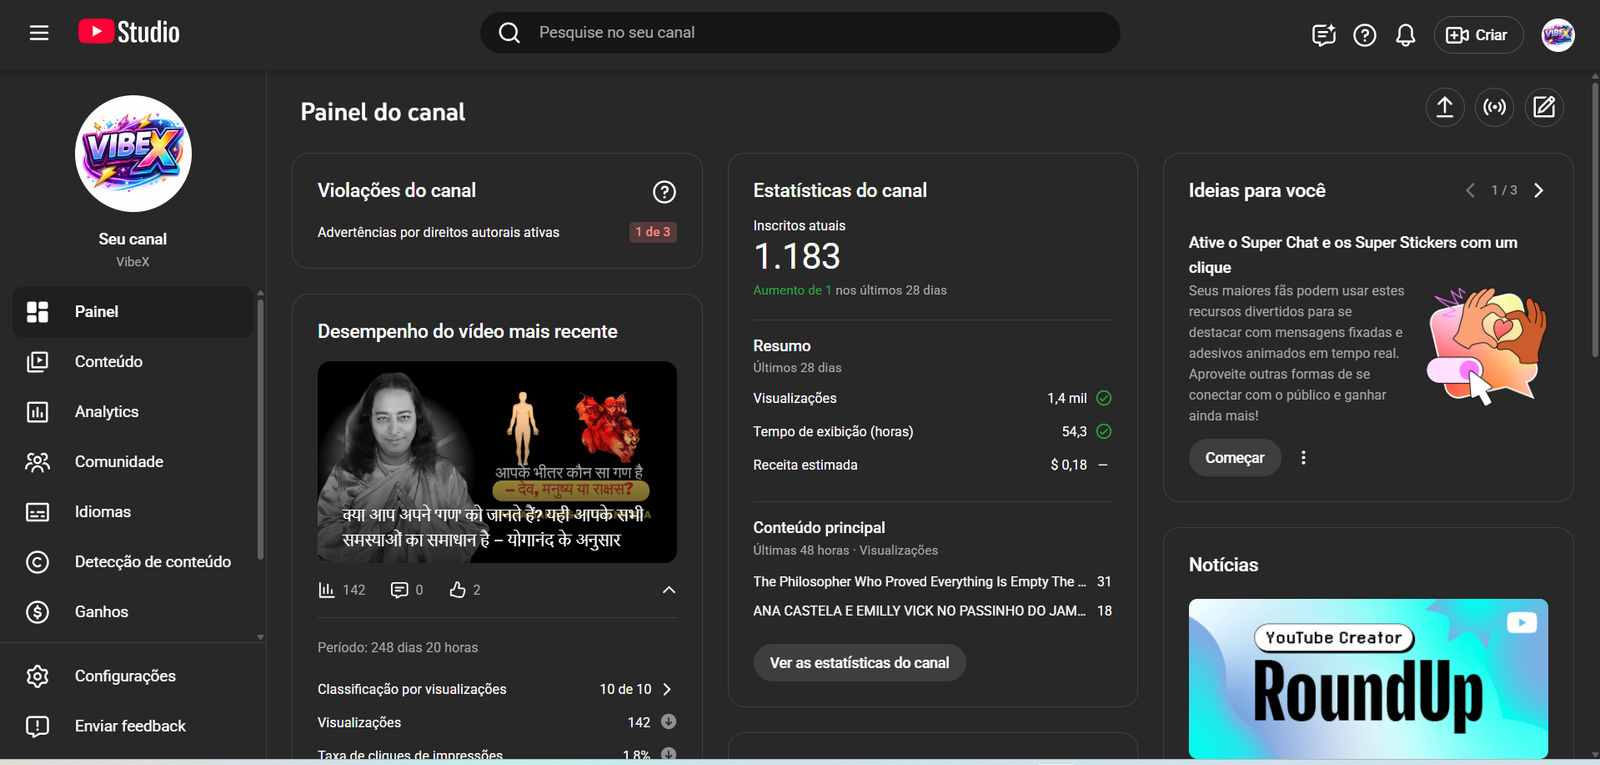Open Idiomas in the sidebar
This screenshot has height=765, width=1600.
[133, 512]
